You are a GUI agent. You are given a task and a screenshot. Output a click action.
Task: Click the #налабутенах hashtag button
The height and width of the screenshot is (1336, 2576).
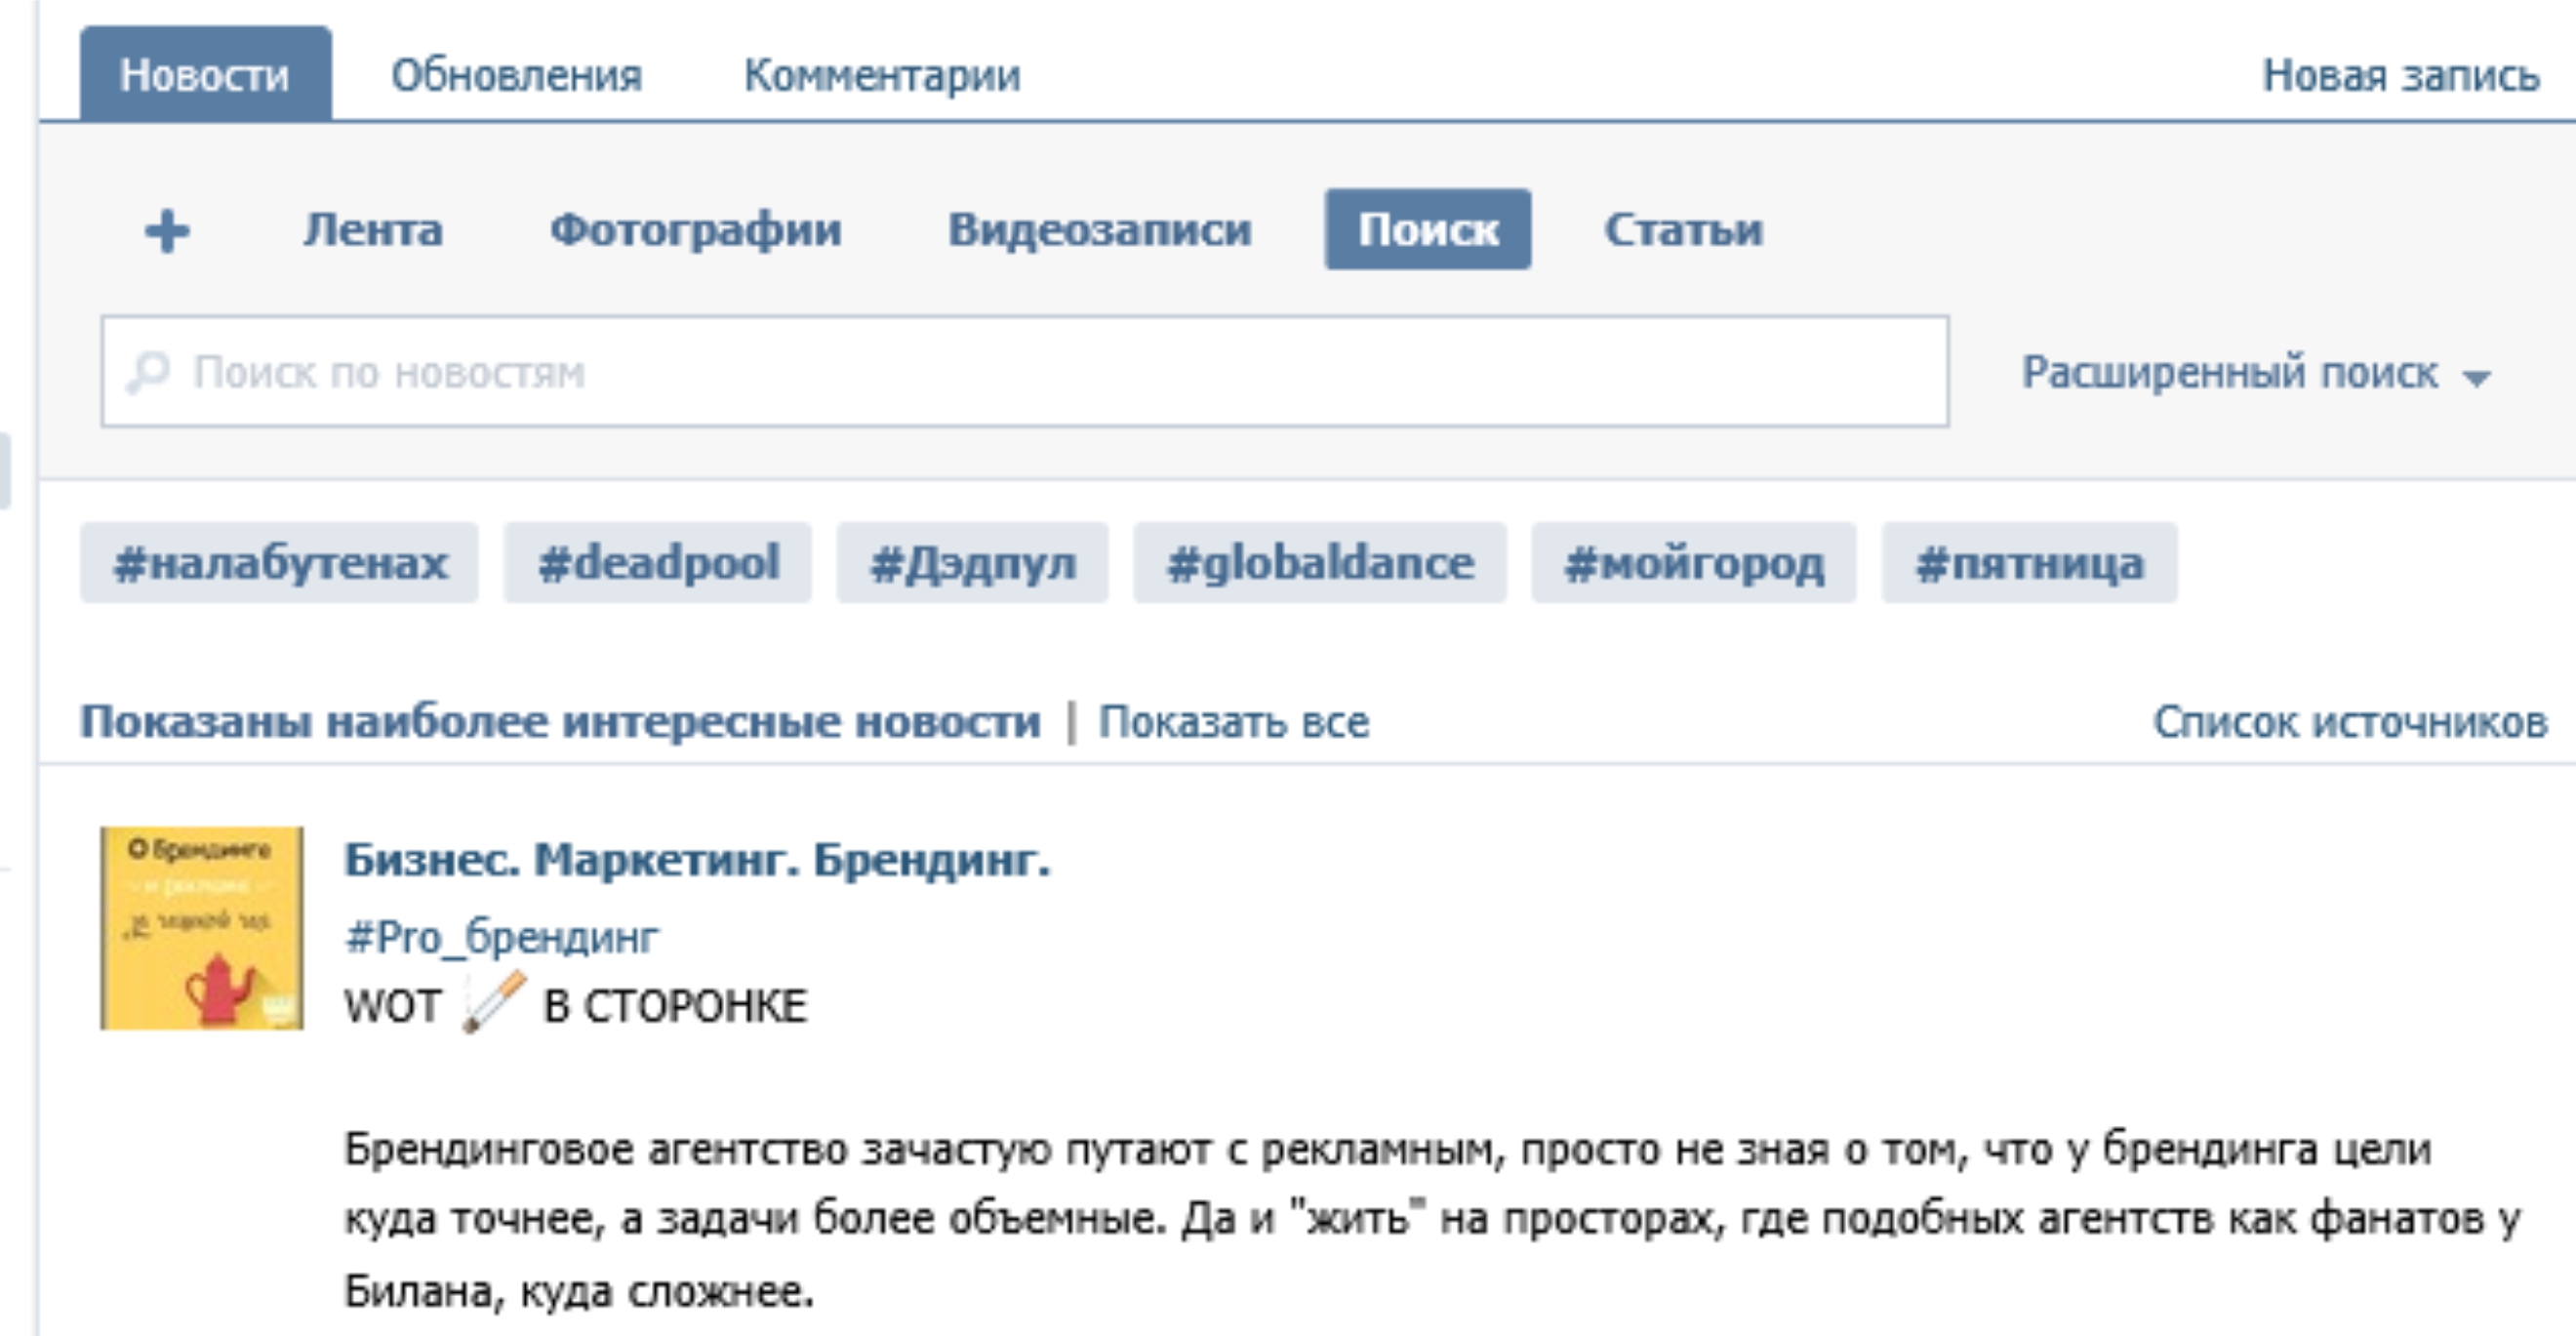(x=280, y=563)
